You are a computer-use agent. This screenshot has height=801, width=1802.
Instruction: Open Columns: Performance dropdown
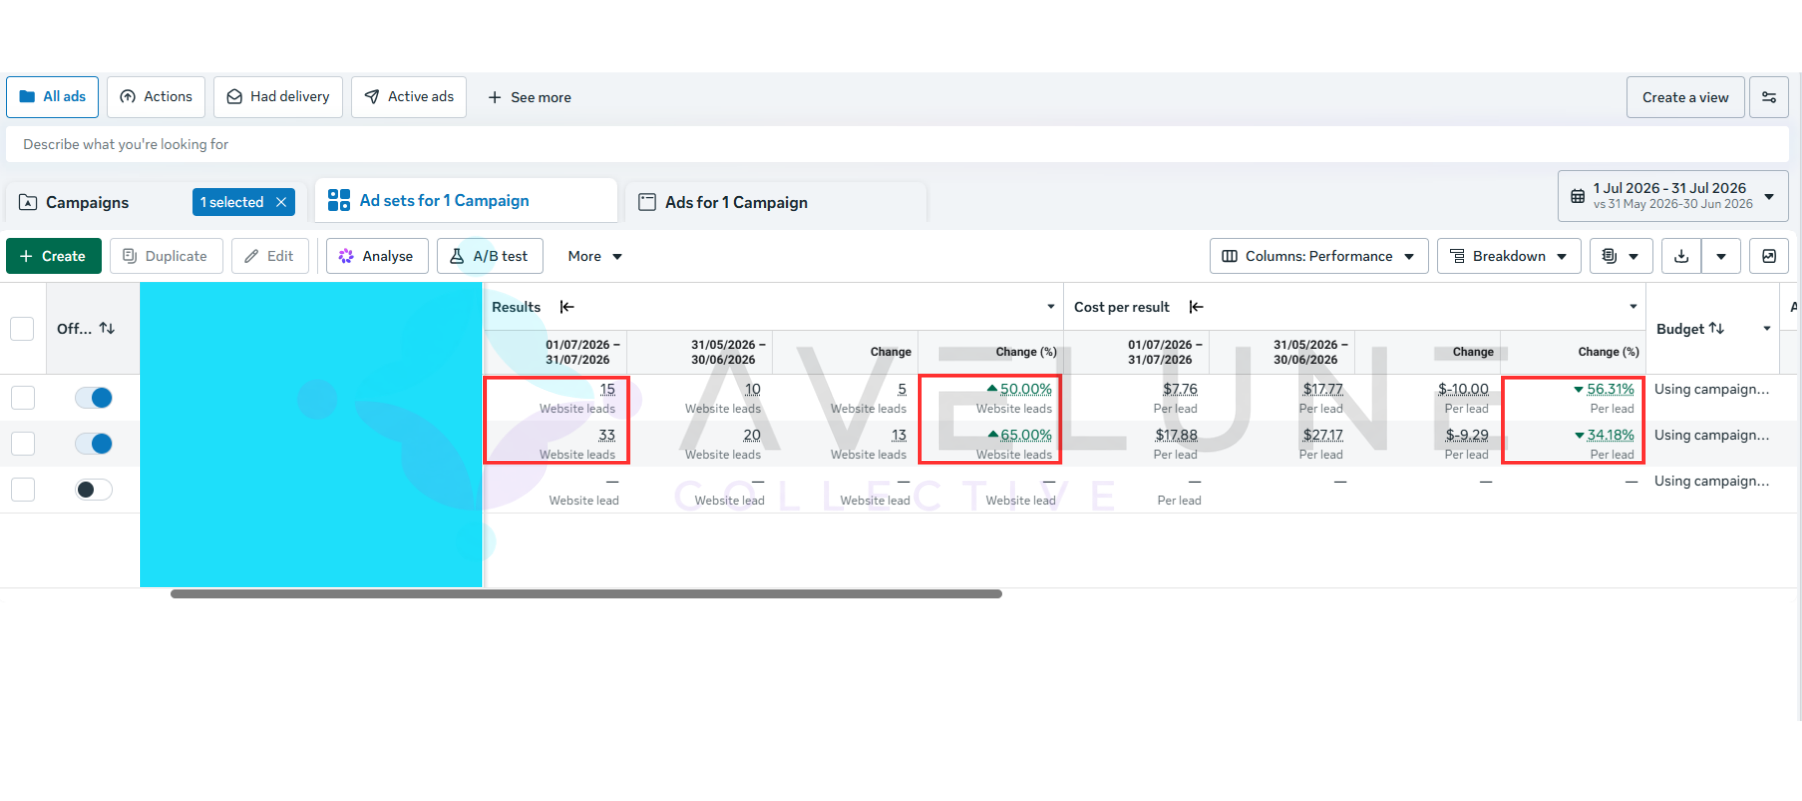click(1319, 256)
